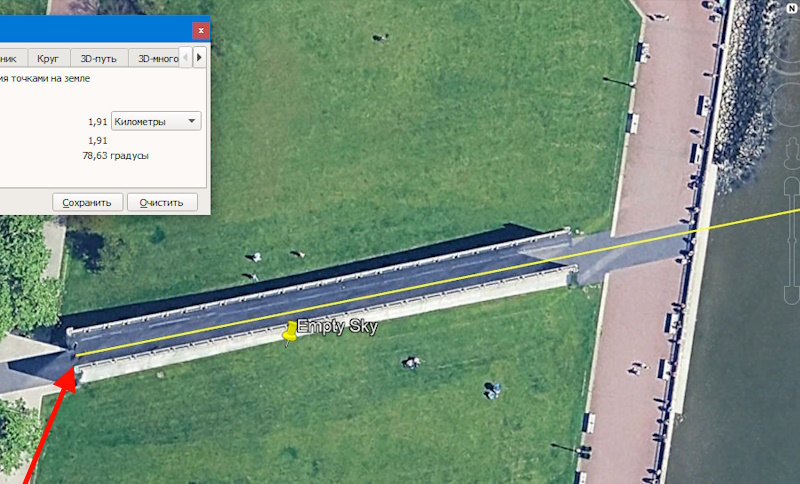Click the Сохранить button
Screen dimensions: 800x484
[x=87, y=202]
